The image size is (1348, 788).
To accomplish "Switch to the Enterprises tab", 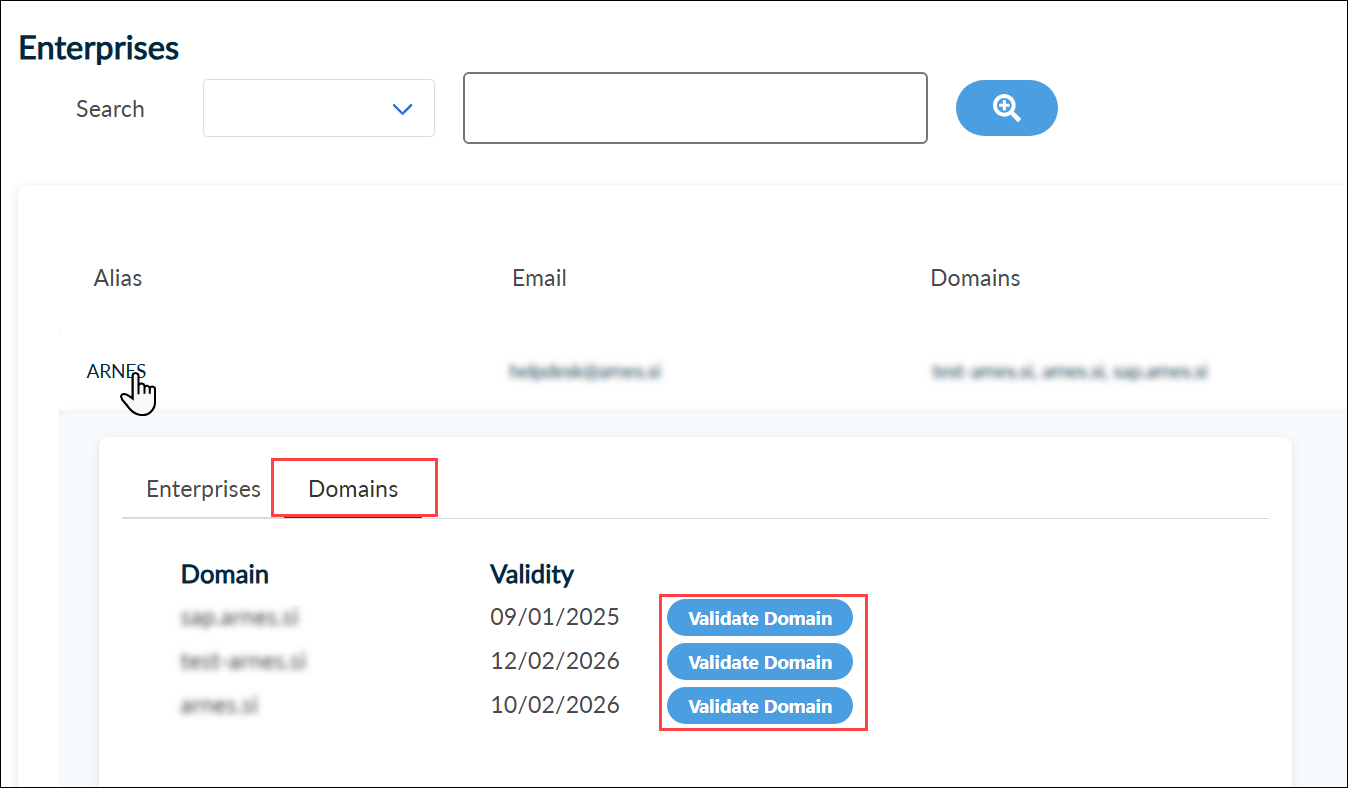I will (x=203, y=489).
